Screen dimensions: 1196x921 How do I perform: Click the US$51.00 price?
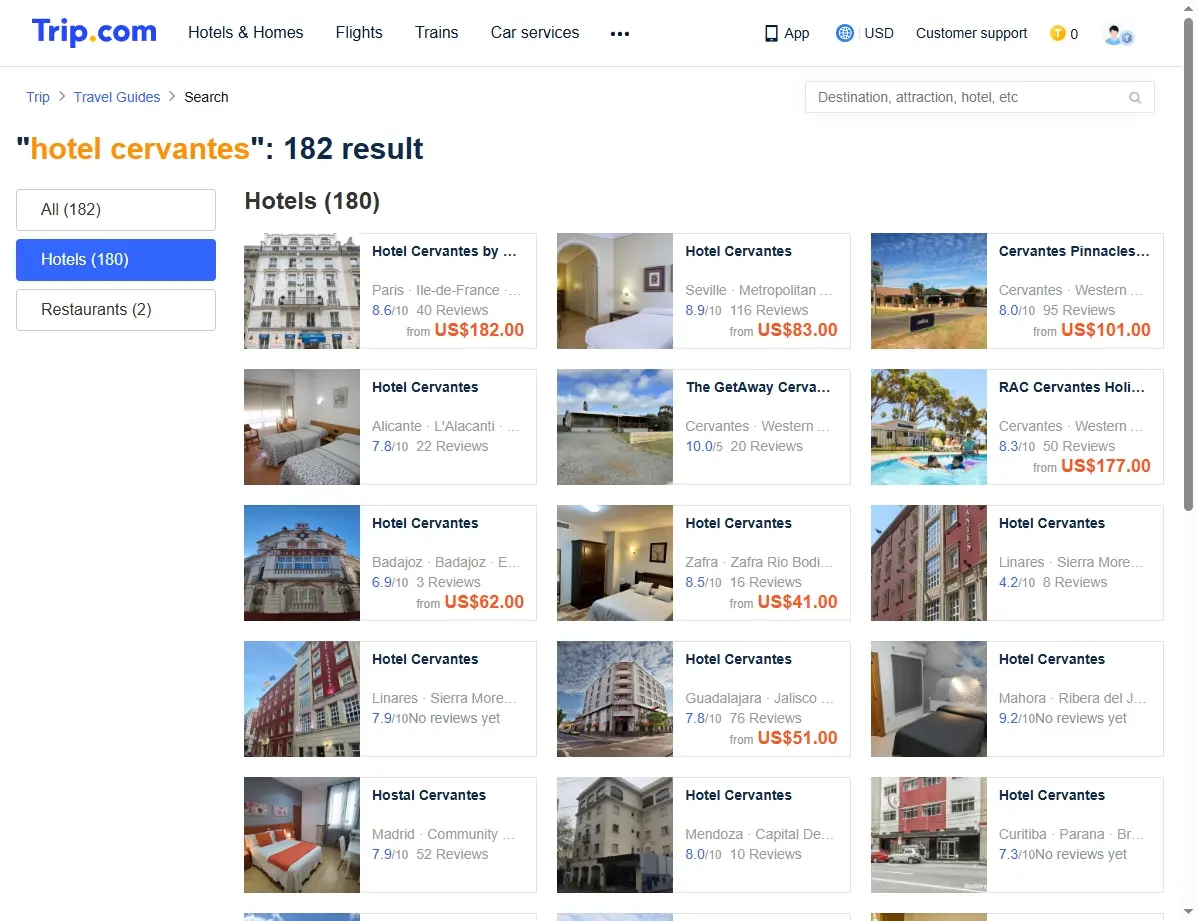coord(797,738)
